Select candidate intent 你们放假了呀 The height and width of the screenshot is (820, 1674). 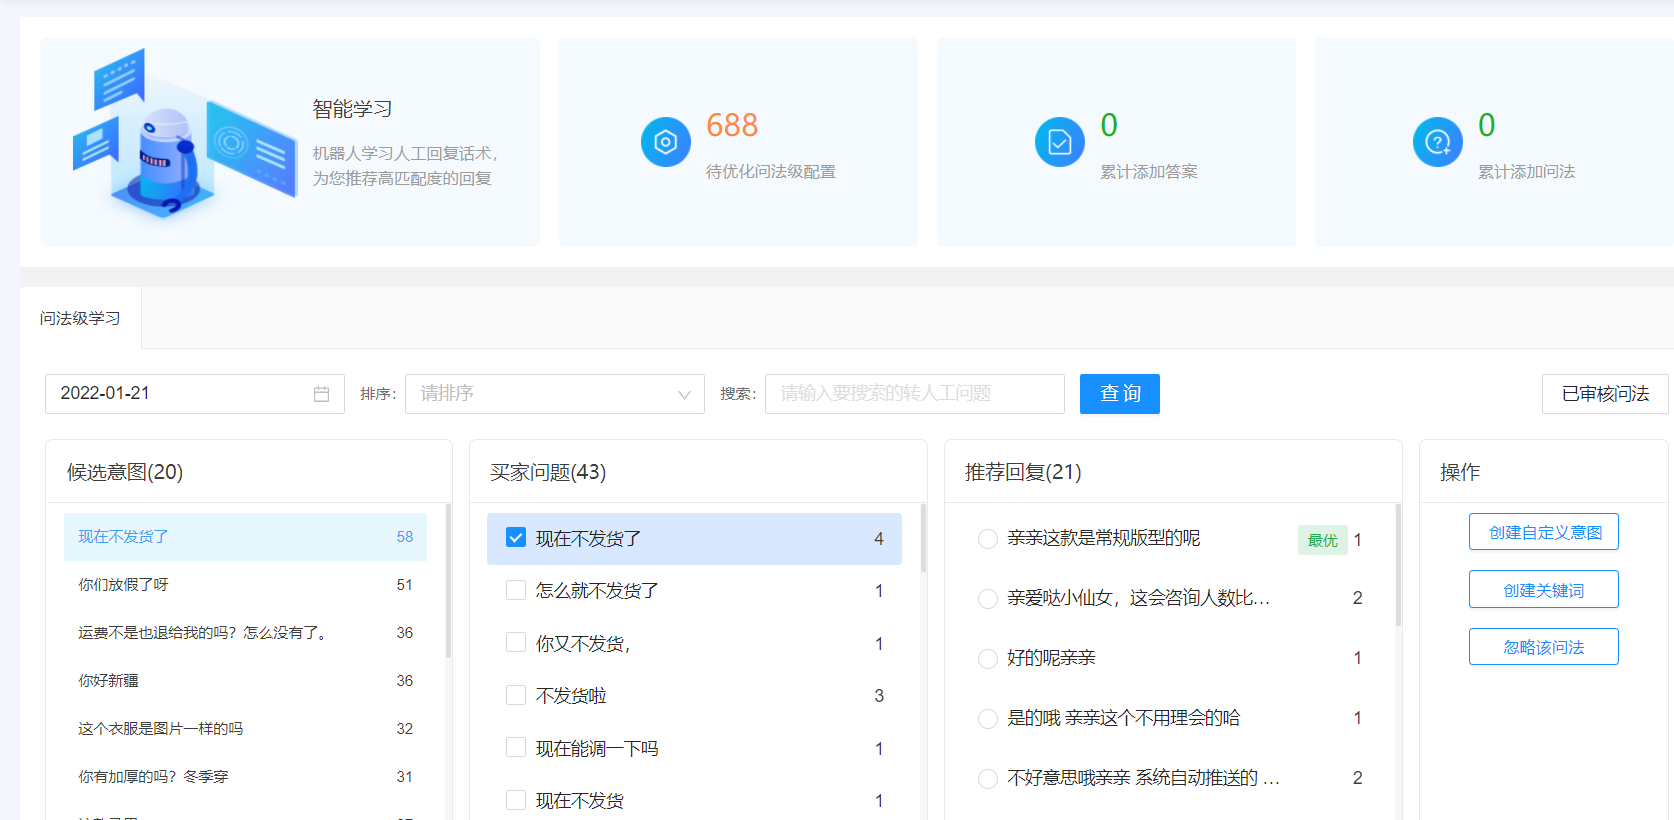245,585
